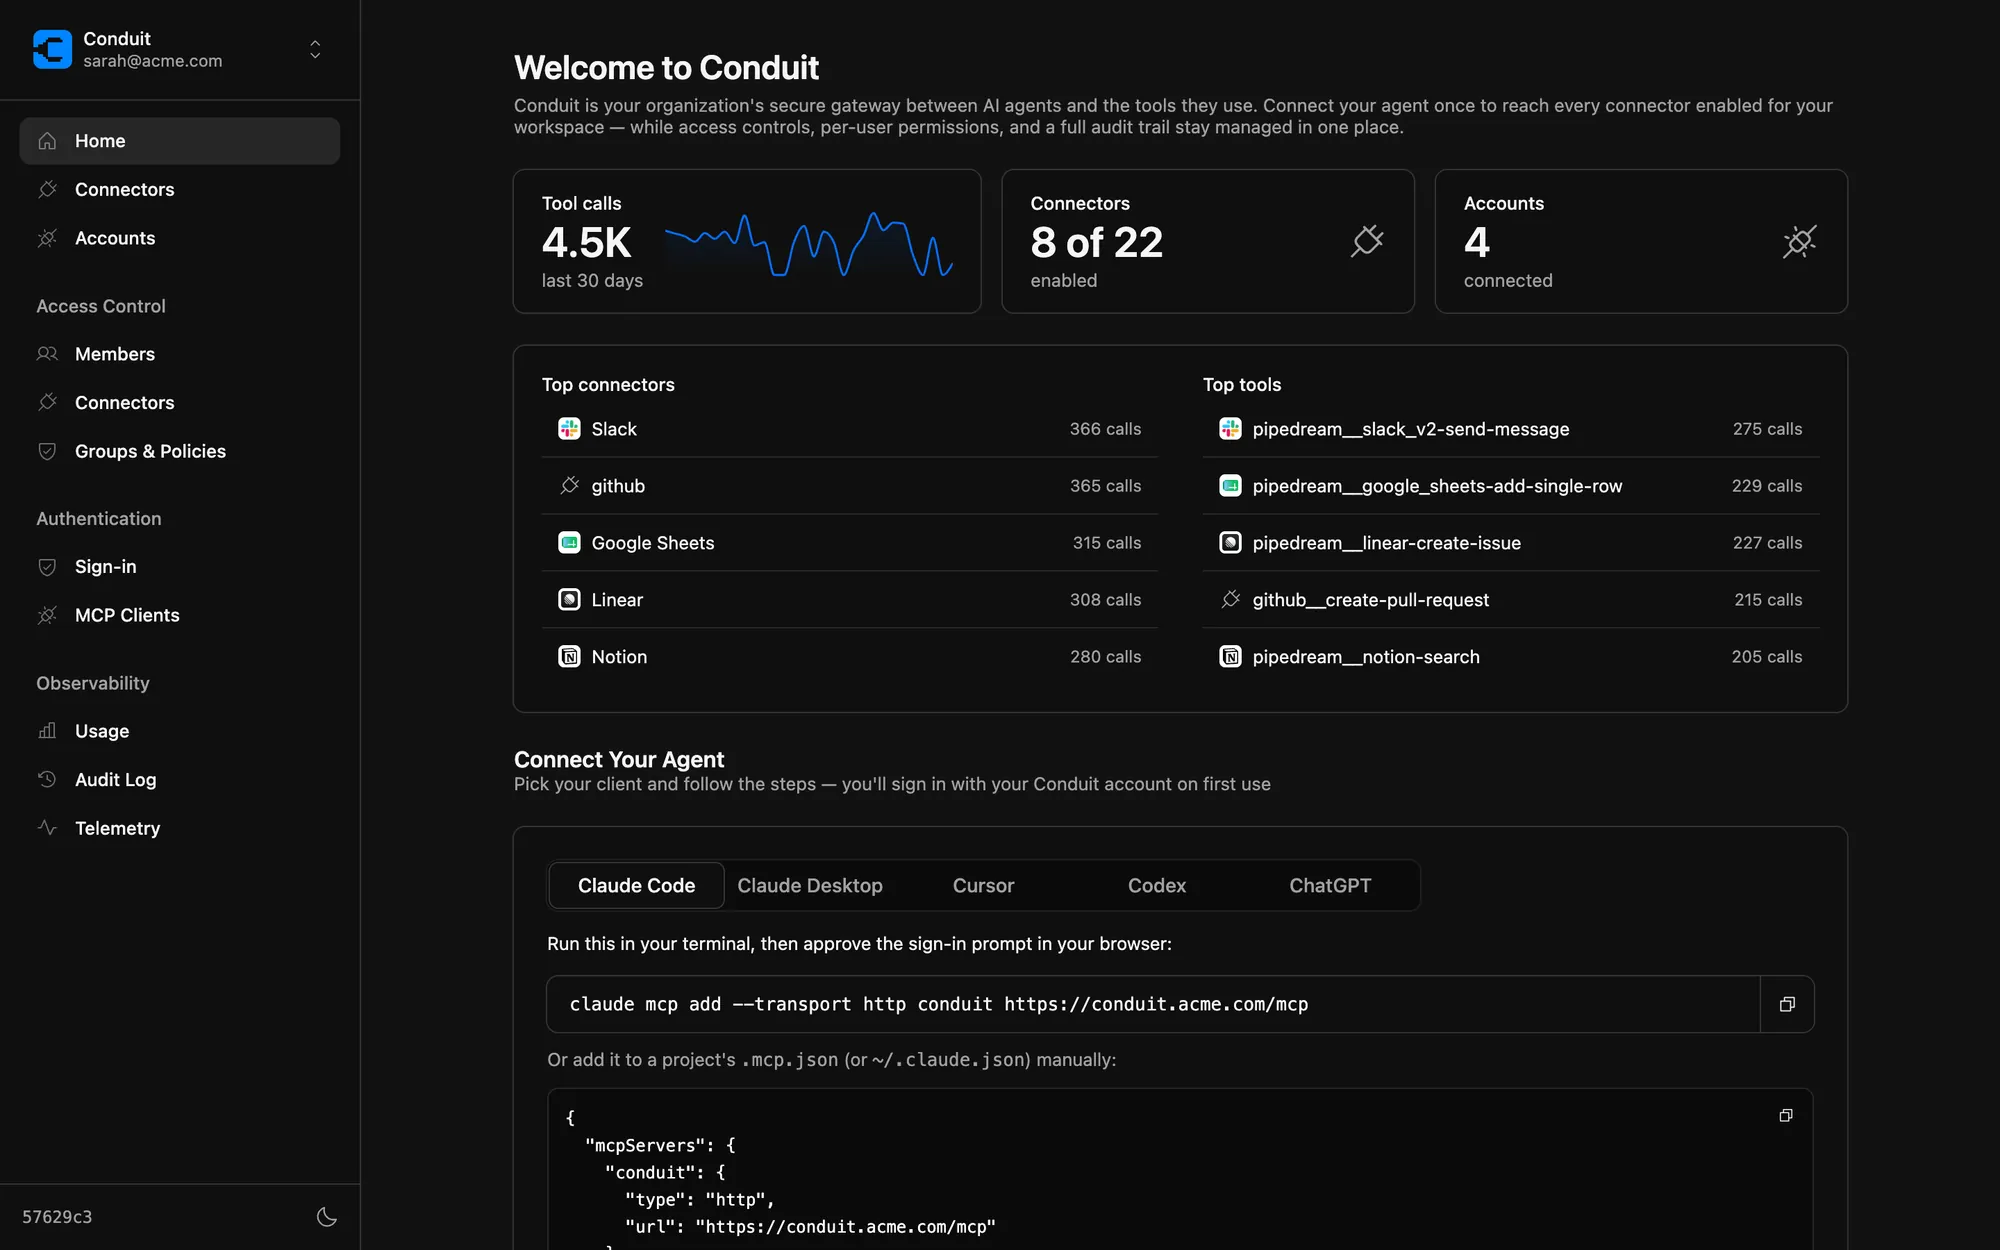
Task: Click the github plug icon in Top connectors
Action: click(569, 486)
